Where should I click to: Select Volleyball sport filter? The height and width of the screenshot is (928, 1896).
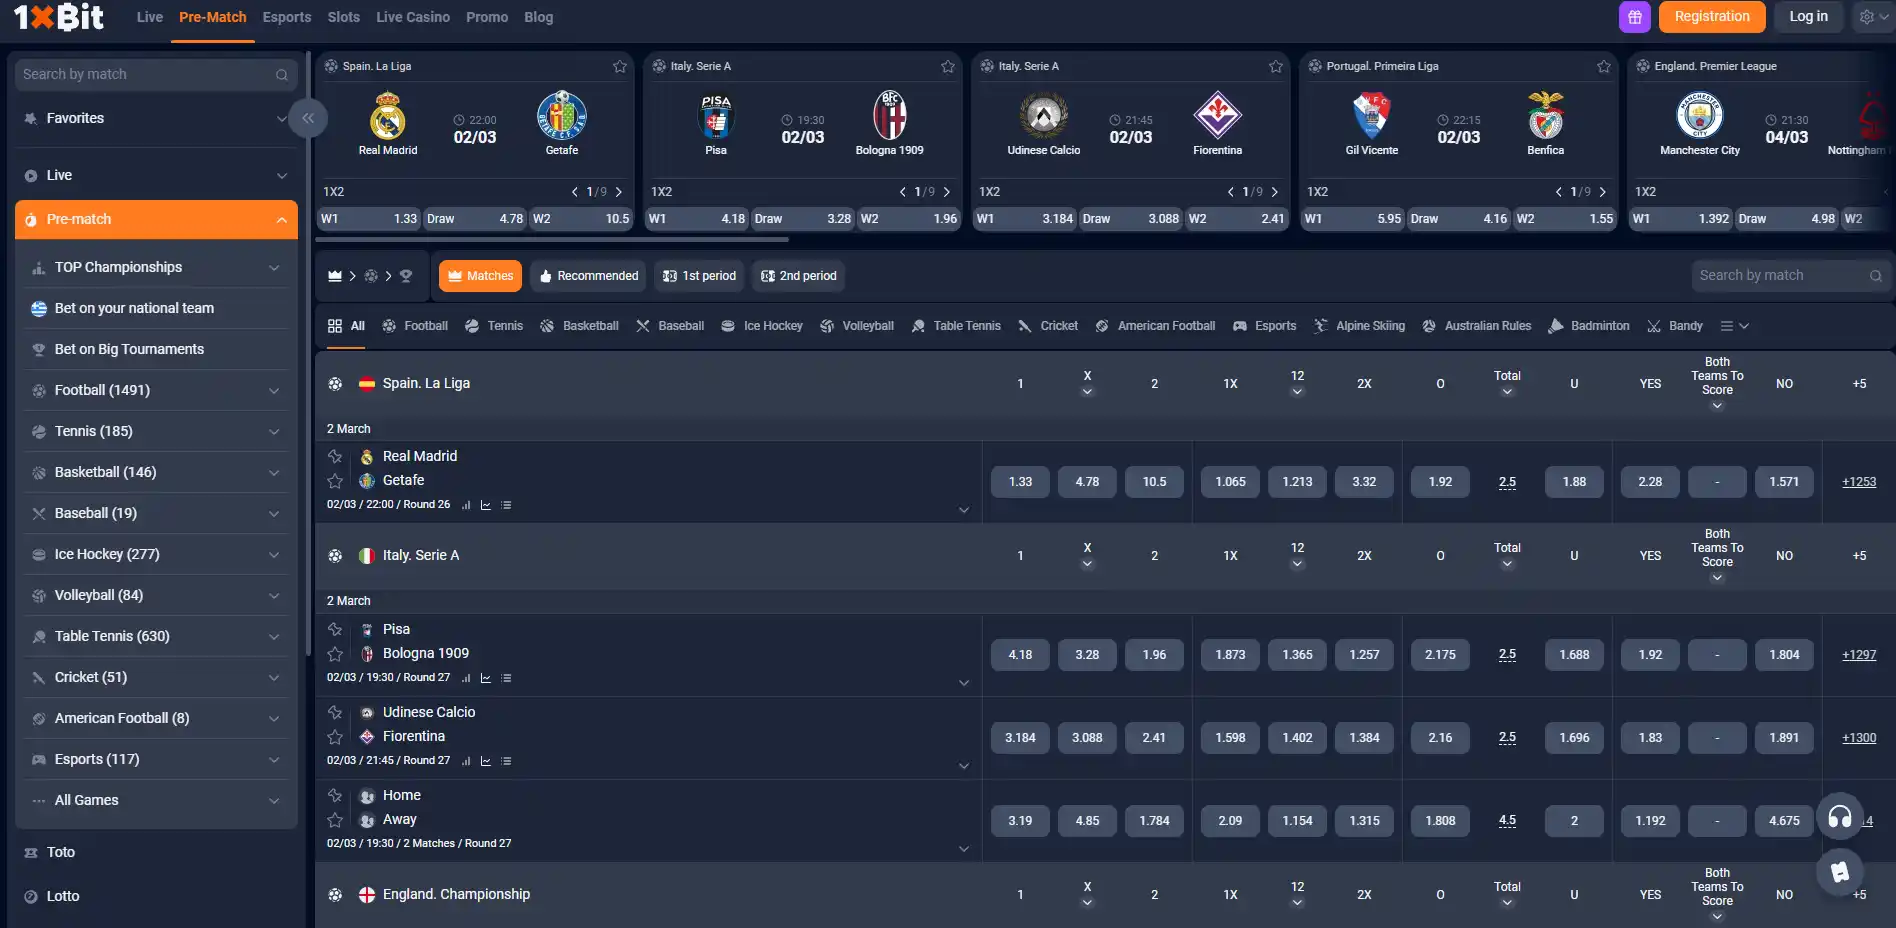[857, 326]
